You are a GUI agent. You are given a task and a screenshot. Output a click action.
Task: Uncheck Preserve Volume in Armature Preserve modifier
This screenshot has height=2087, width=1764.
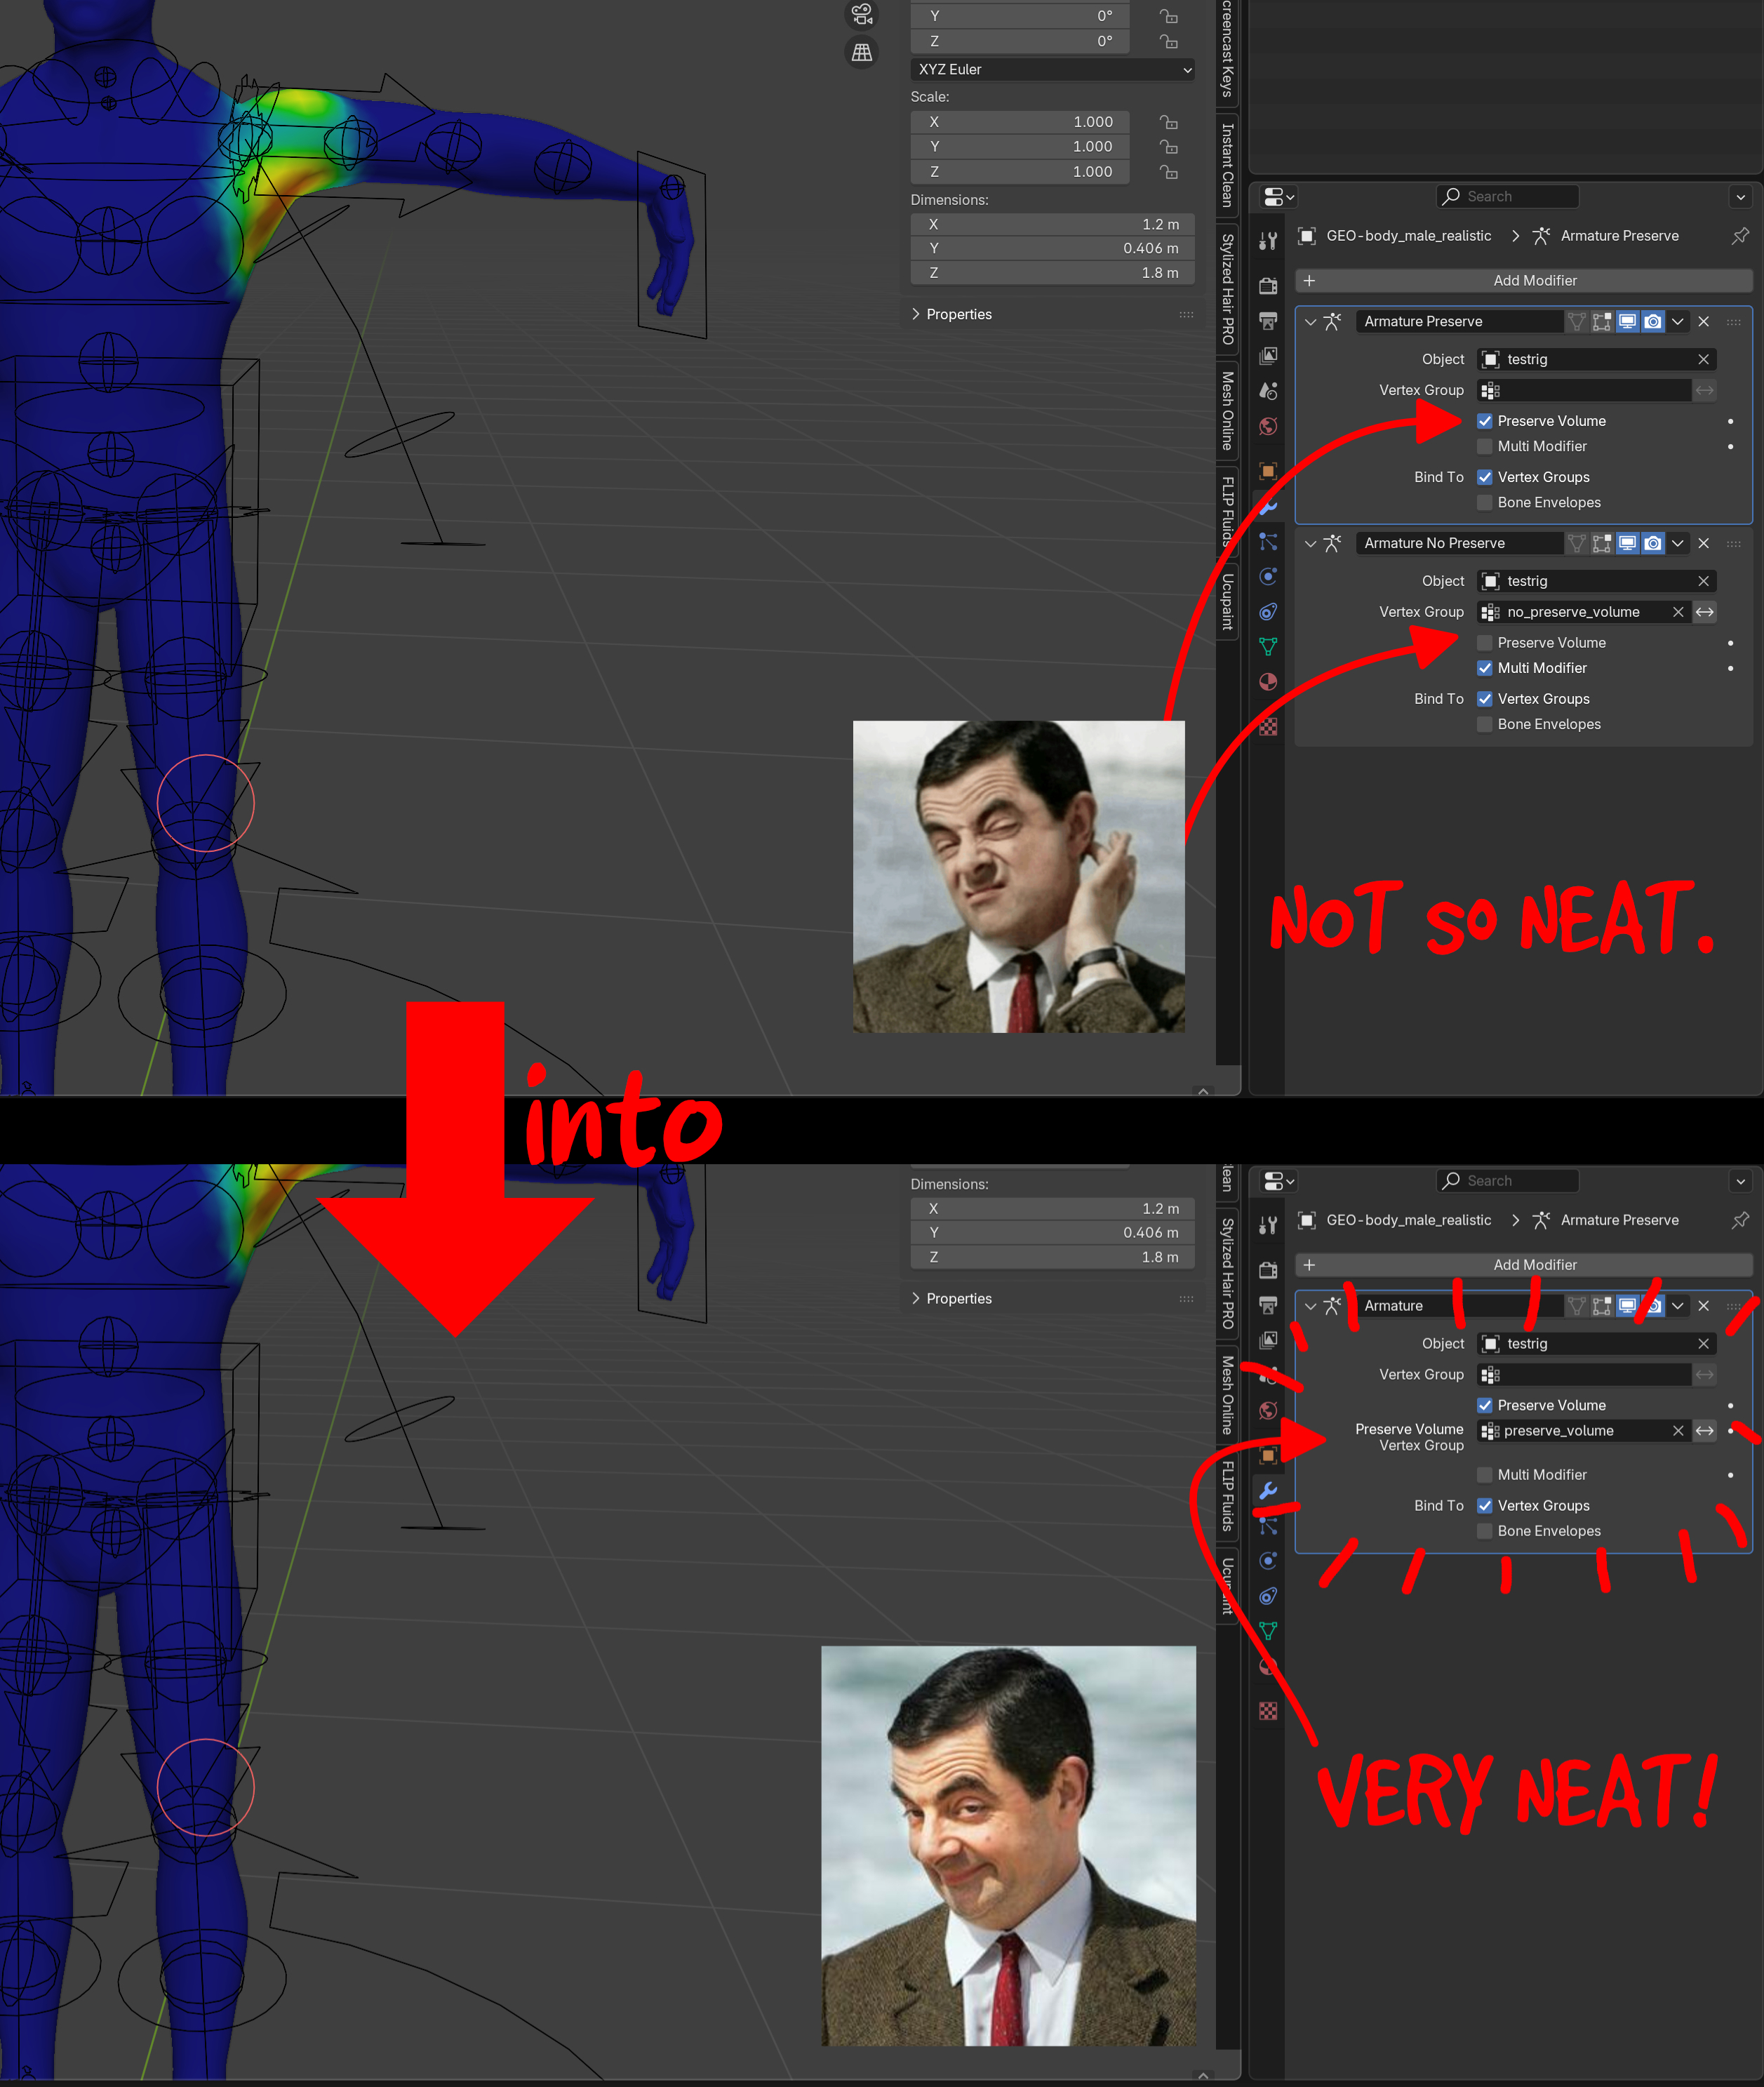1485,421
